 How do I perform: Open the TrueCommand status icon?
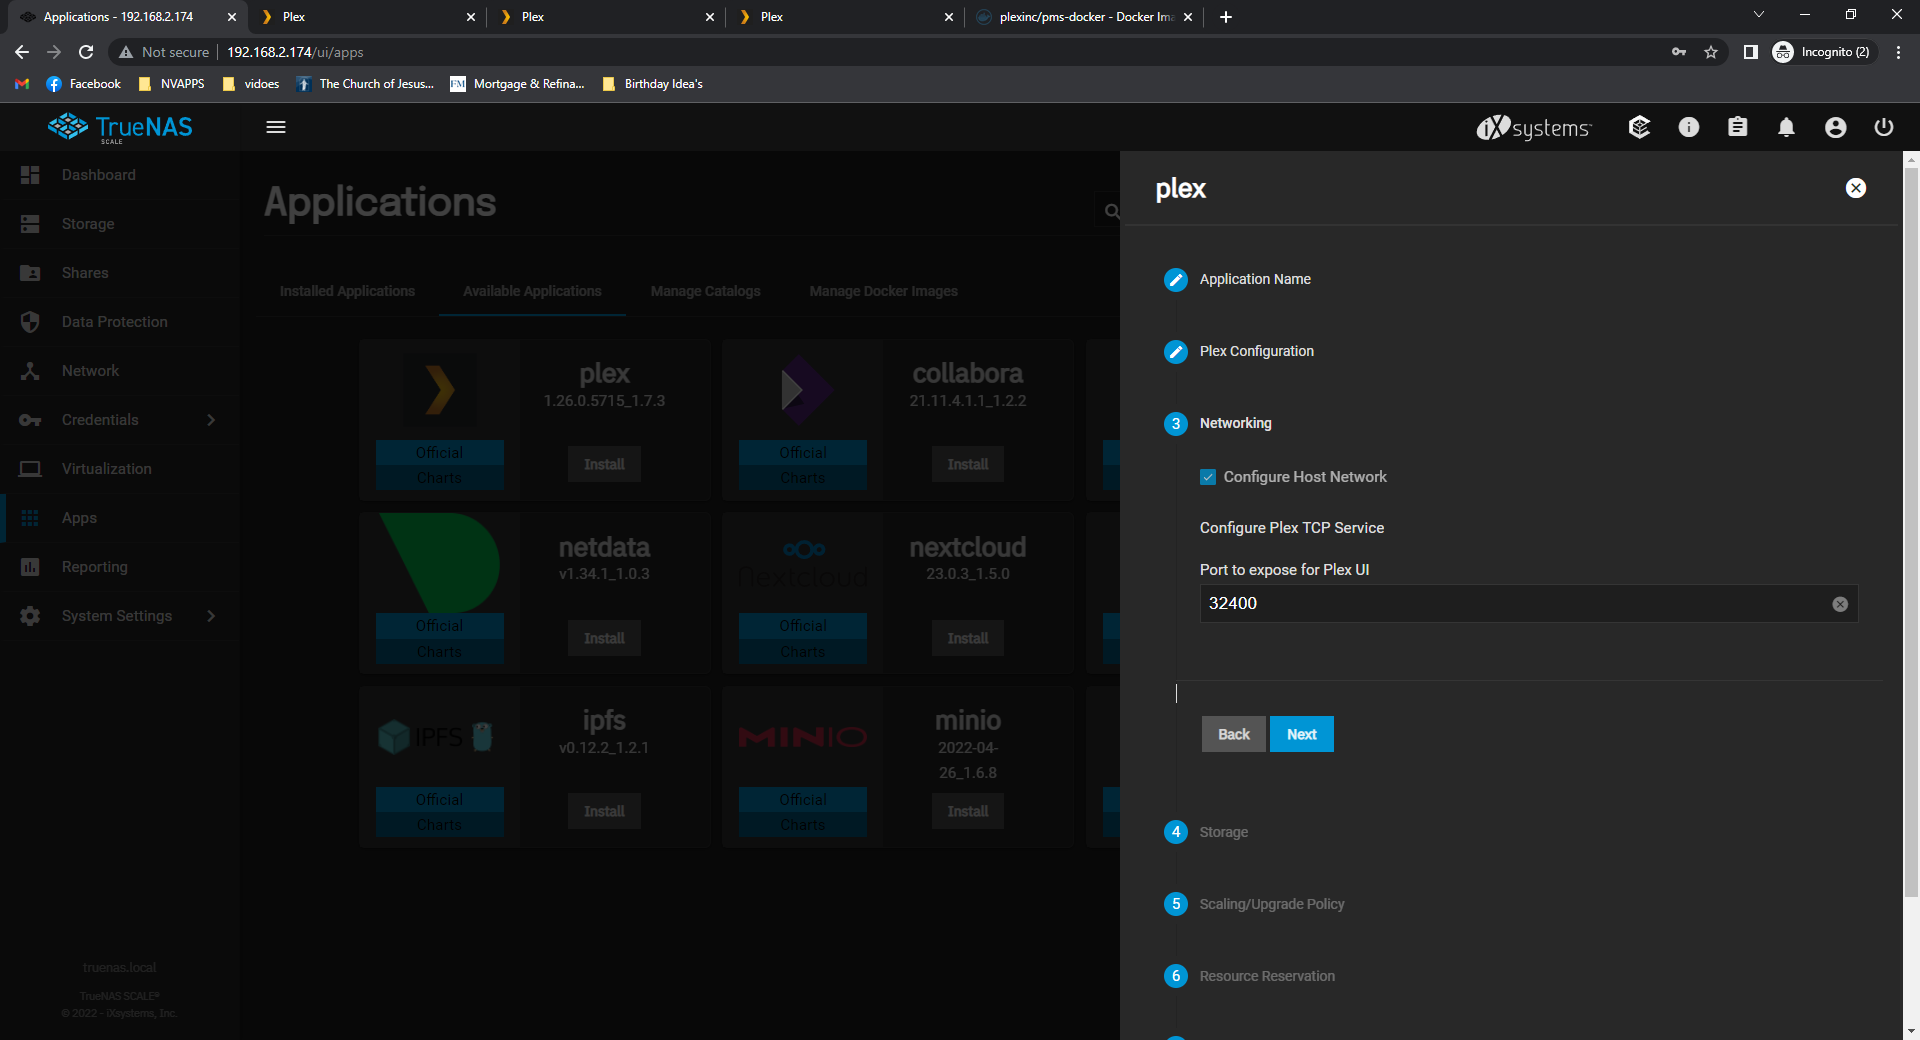pyautogui.click(x=1639, y=127)
